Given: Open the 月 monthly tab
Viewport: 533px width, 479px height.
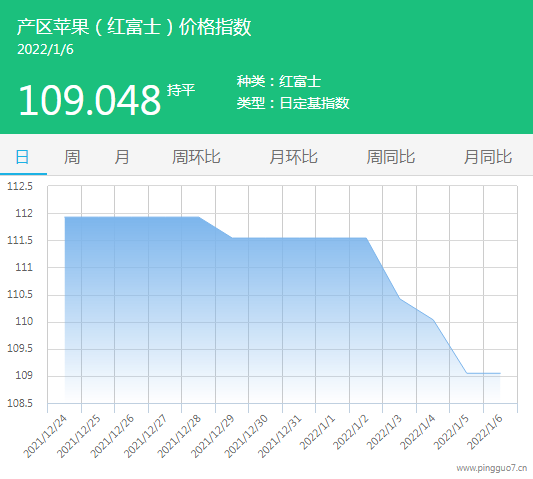Looking at the screenshot, I should 122,157.
